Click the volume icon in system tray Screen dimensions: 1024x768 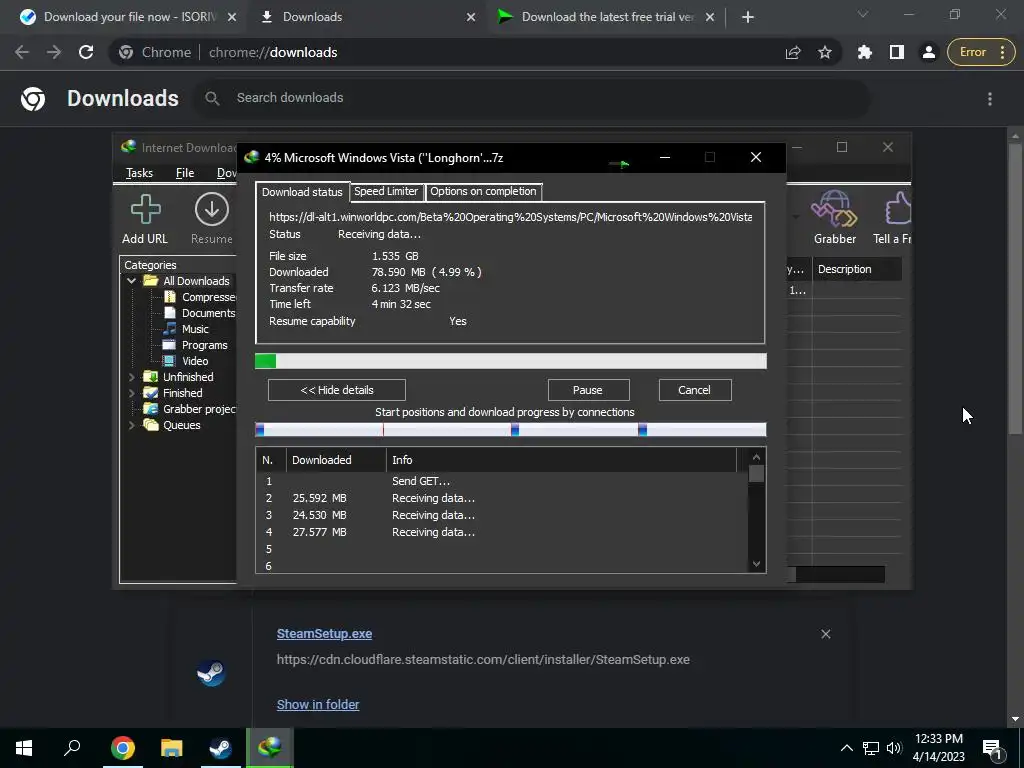coord(894,748)
